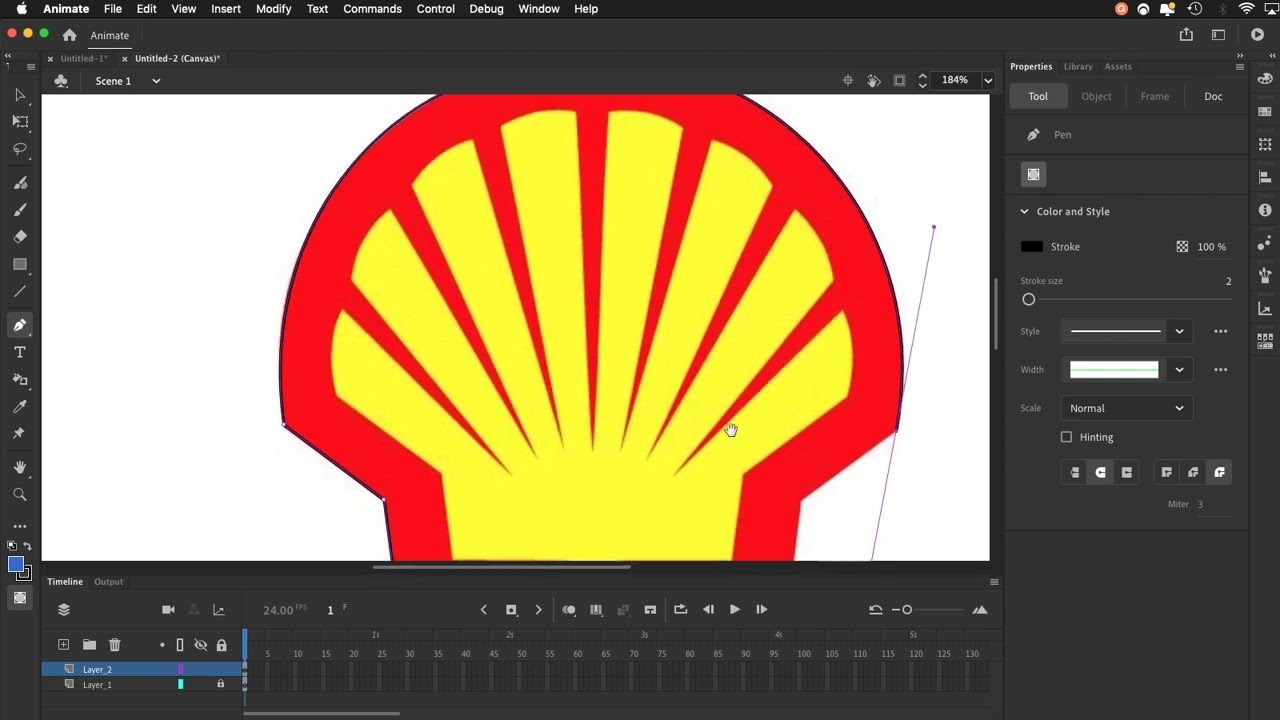
Task: Open Style options three-dots menu
Action: pos(1220,331)
